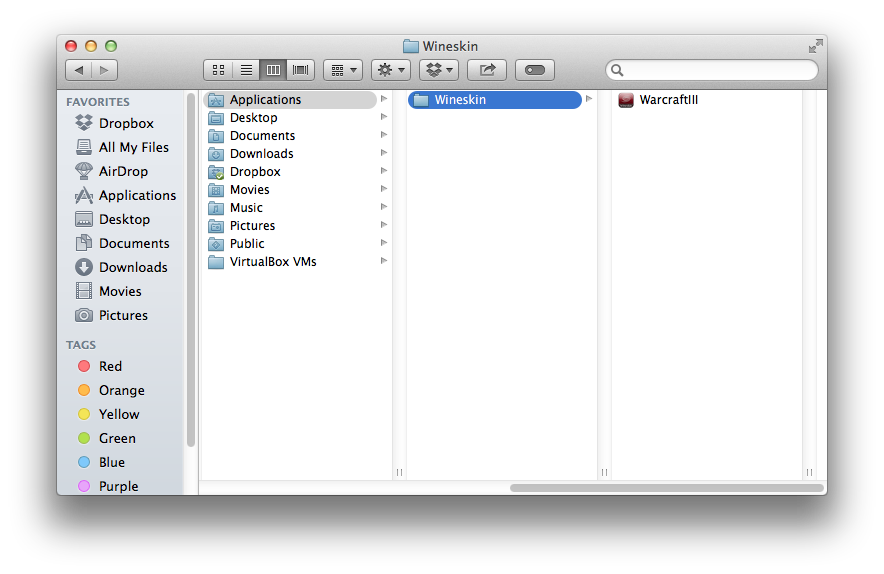Open All My Files in sidebar
The width and height of the screenshot is (884, 574).
(122, 147)
